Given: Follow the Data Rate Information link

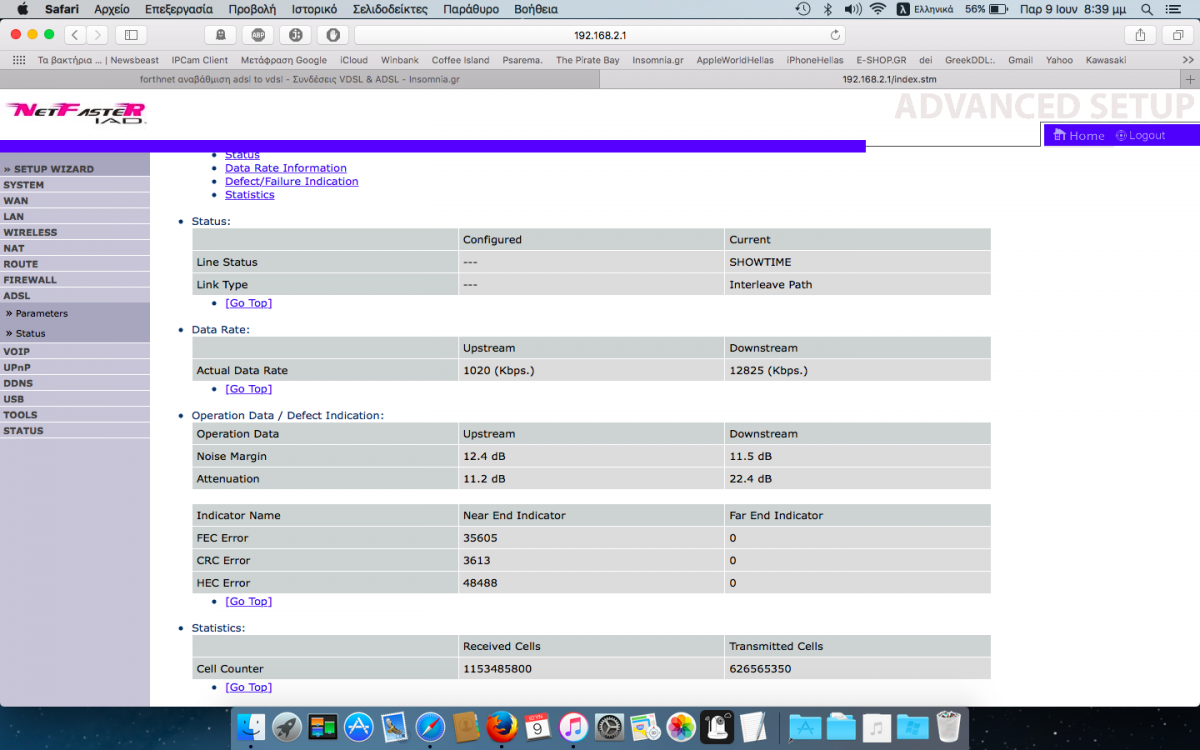Looking at the screenshot, I should 286,168.
